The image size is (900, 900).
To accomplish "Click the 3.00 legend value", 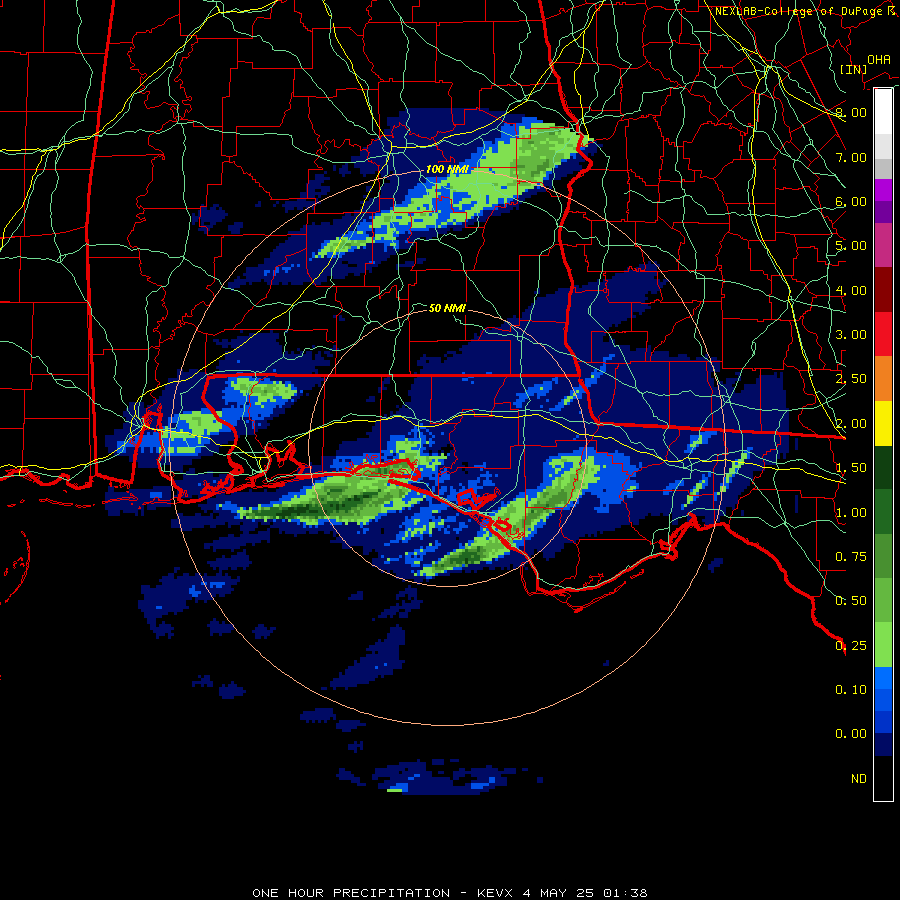I will click(x=851, y=335).
